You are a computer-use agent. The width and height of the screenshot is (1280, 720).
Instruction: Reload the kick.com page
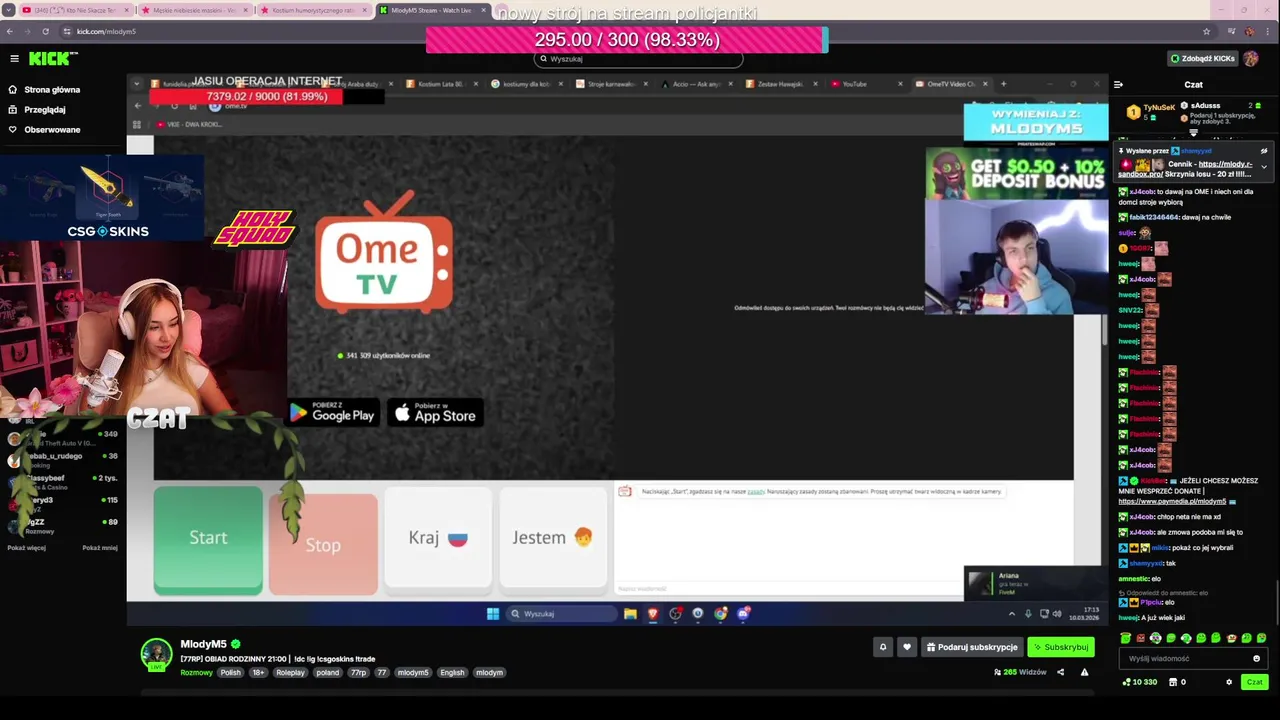tap(45, 31)
